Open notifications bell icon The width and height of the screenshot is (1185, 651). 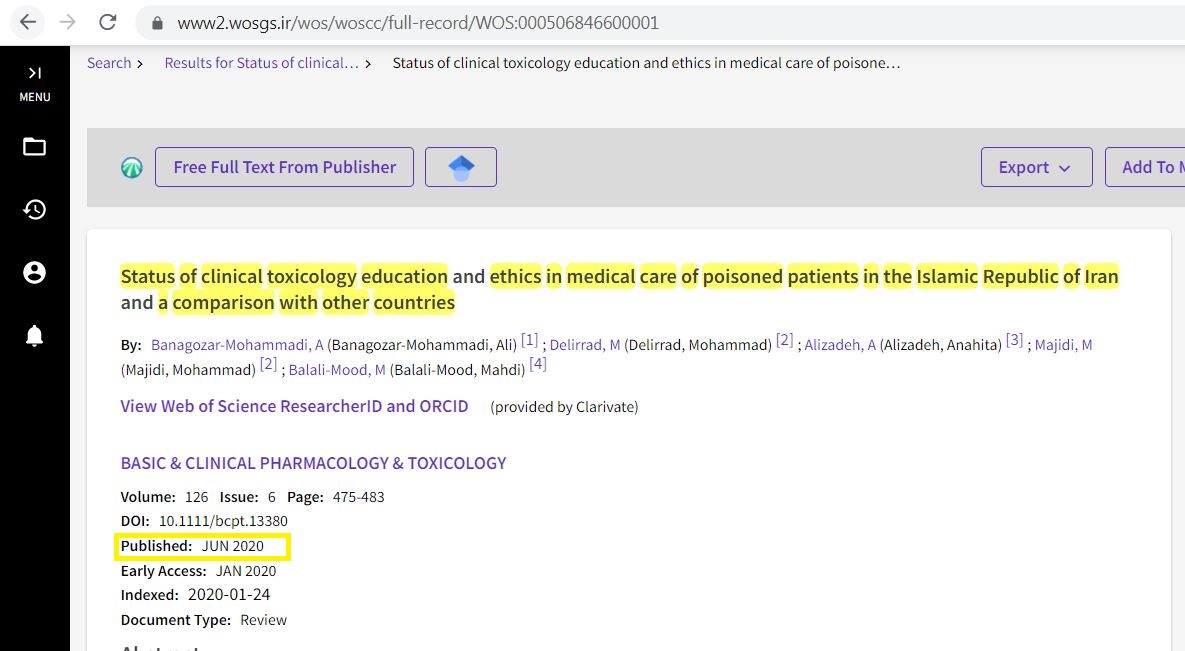35,336
